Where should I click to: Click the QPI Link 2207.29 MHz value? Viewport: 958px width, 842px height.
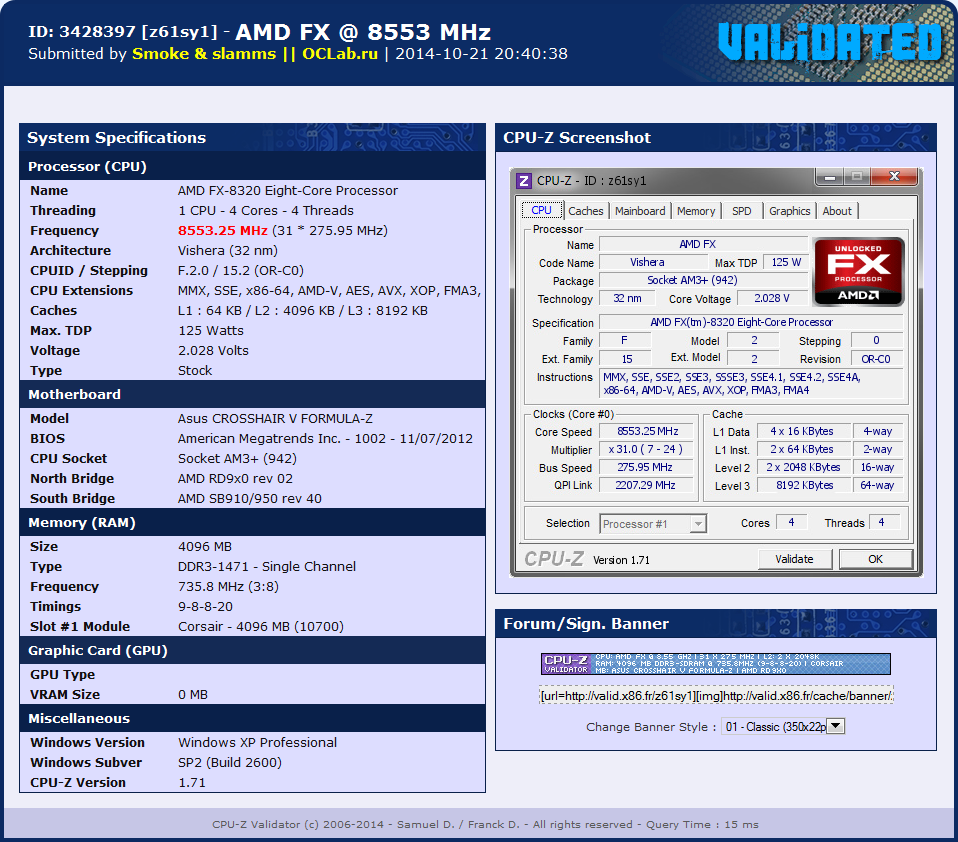[646, 485]
